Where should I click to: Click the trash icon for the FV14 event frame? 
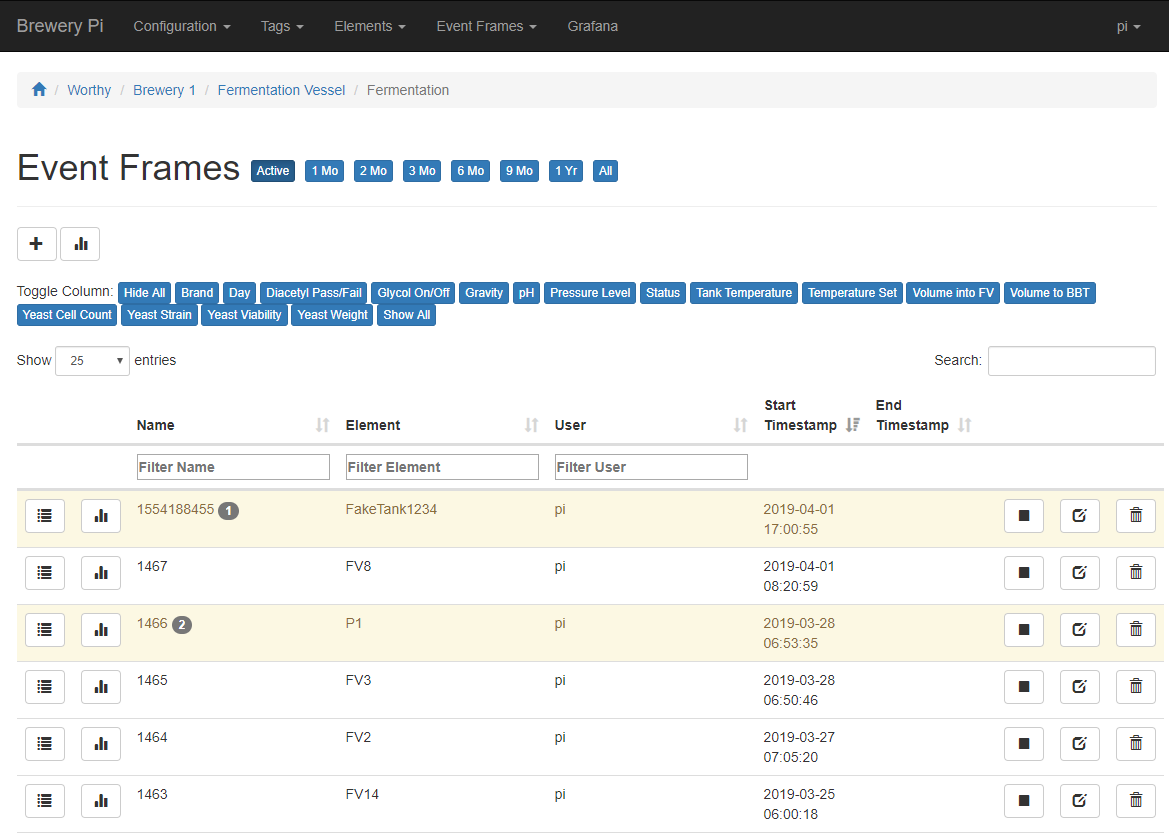pos(1135,800)
